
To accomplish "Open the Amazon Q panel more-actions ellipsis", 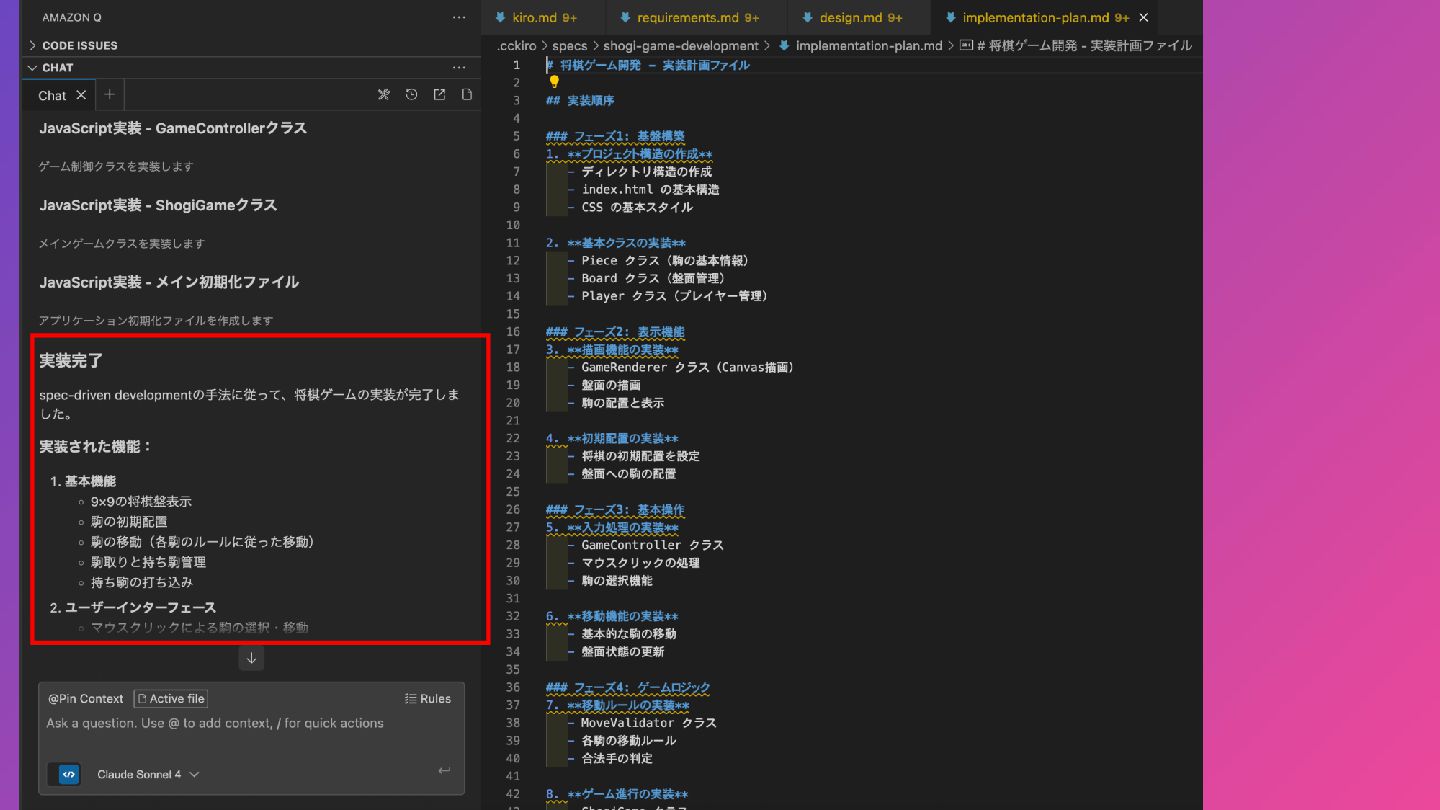I will click(x=458, y=18).
